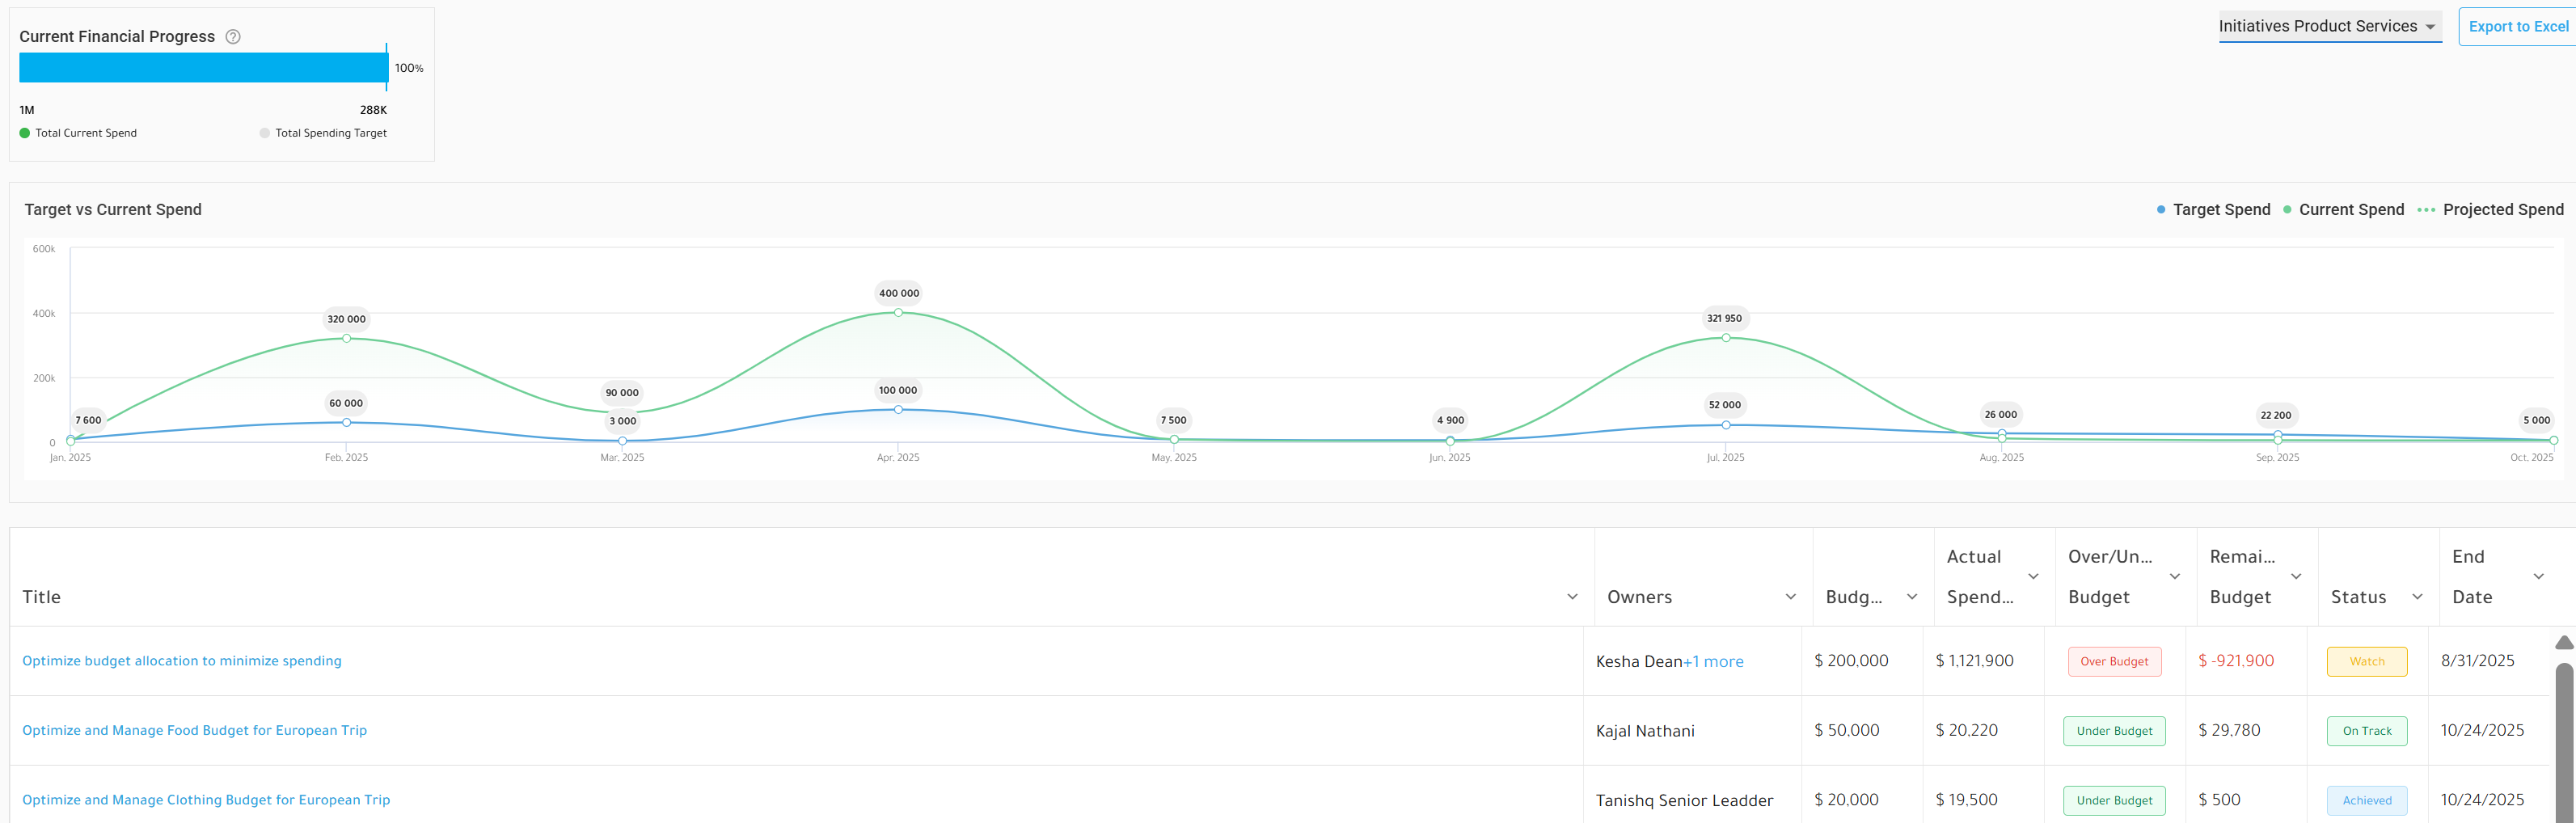
Task: Click the +1 more owners link
Action: point(1713,662)
